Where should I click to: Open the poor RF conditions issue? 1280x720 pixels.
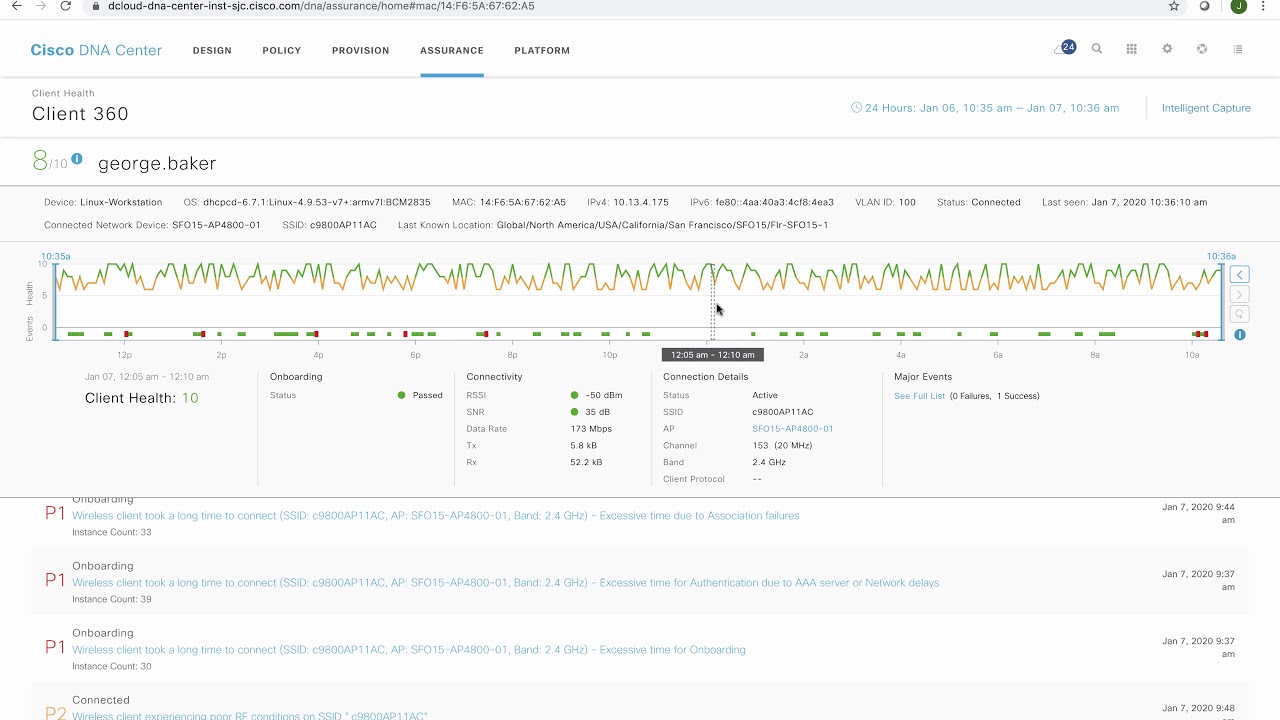pos(250,716)
